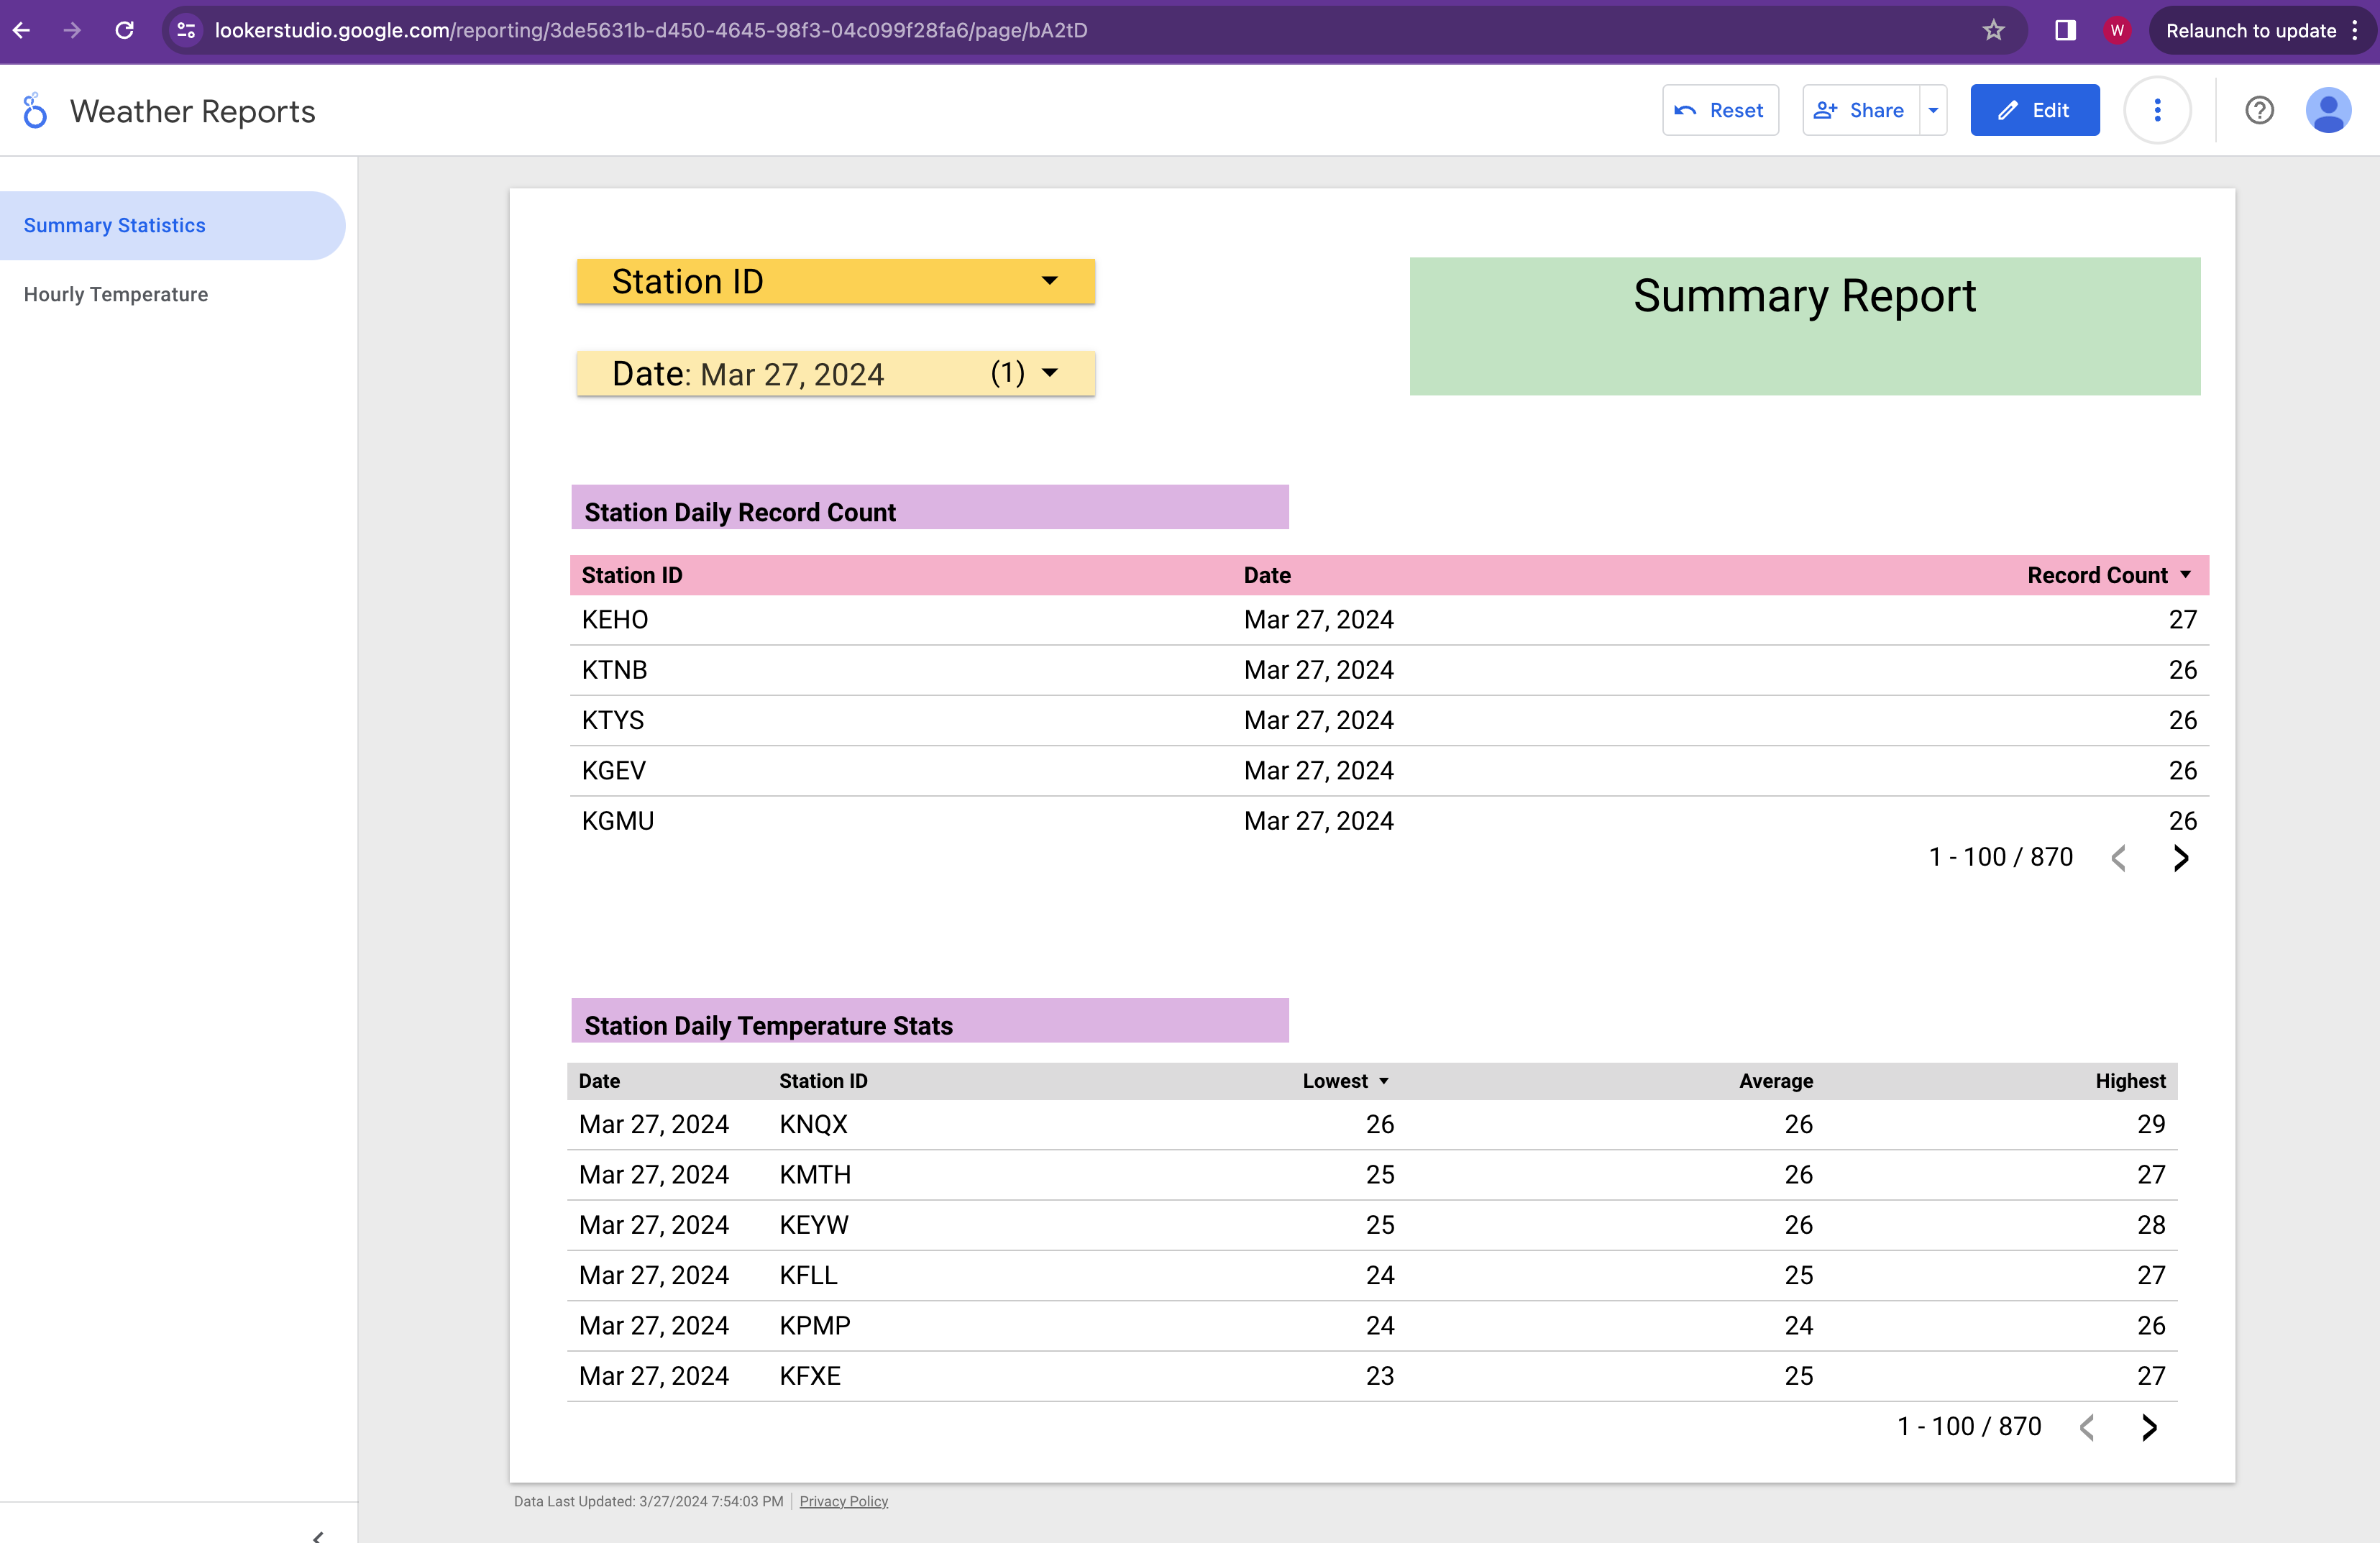Select the Summary Statistics page

[x=115, y=226]
